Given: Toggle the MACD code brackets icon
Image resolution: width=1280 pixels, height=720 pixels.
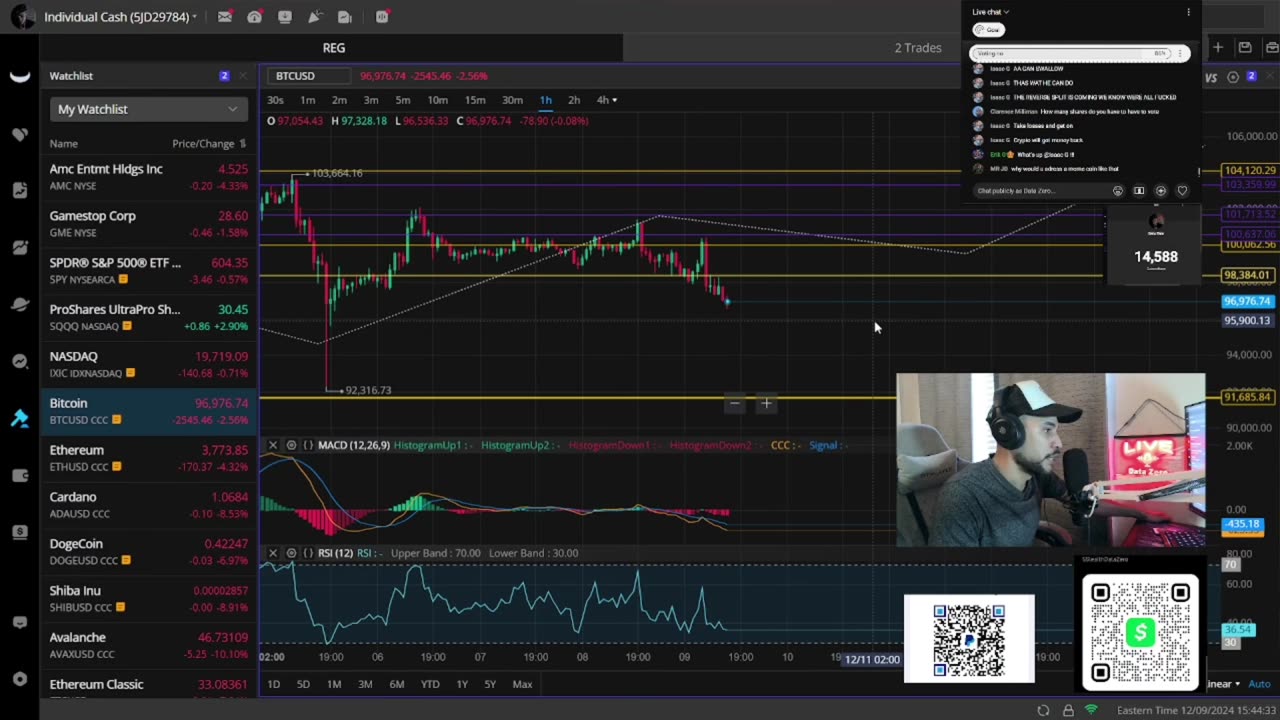Looking at the screenshot, I should (308, 445).
